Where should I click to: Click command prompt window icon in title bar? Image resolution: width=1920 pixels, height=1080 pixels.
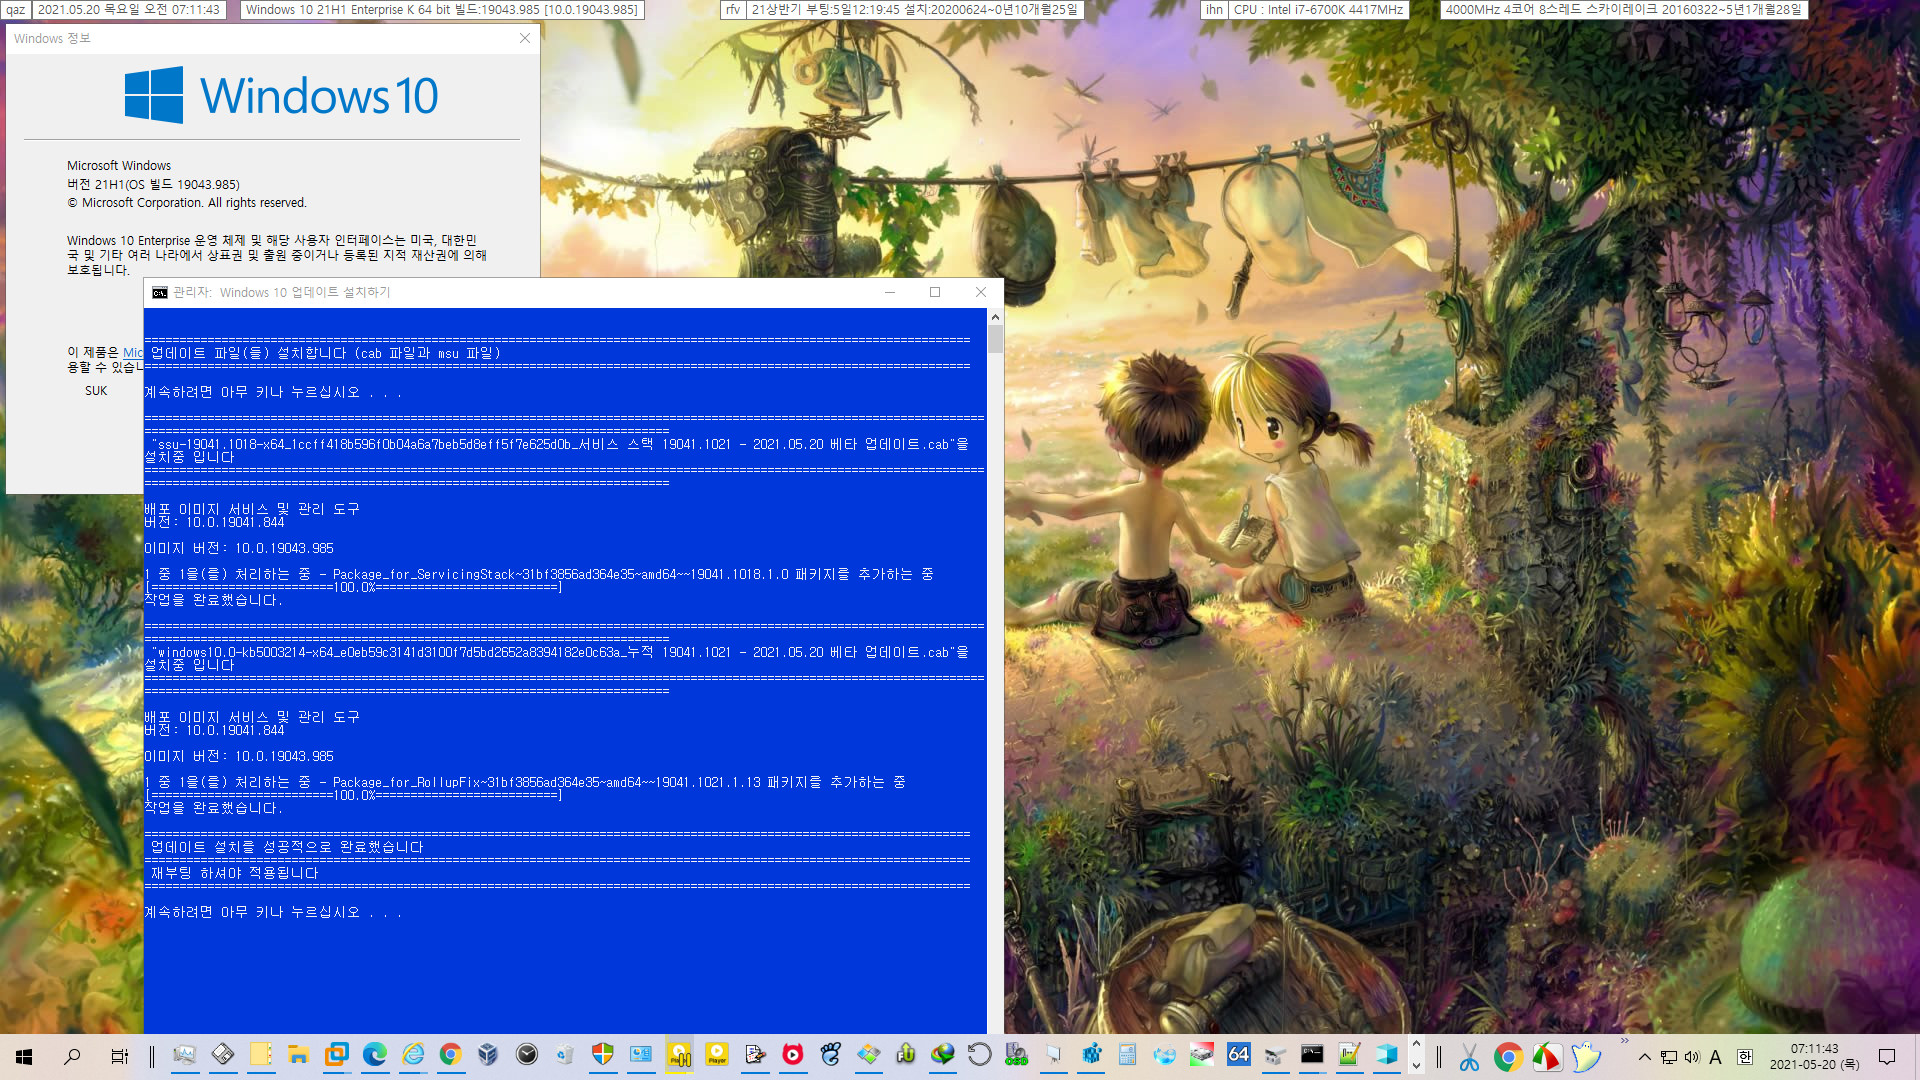click(x=160, y=292)
